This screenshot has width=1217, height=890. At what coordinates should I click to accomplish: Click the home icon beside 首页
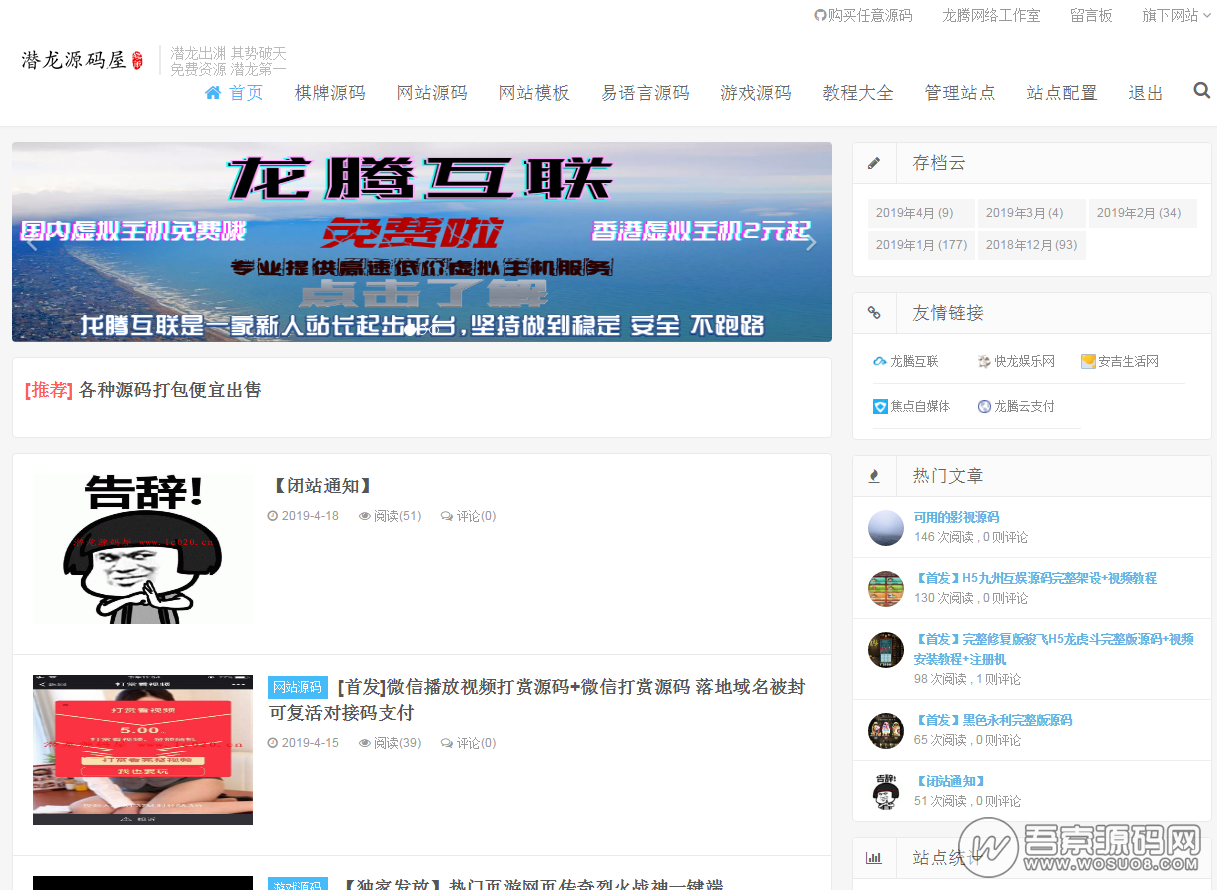tap(213, 93)
